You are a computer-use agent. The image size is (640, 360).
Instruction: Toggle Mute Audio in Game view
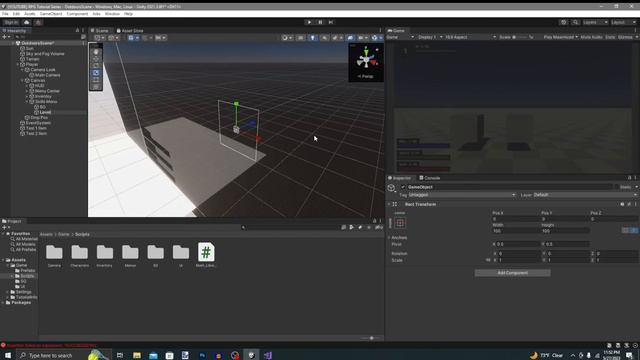591,37
